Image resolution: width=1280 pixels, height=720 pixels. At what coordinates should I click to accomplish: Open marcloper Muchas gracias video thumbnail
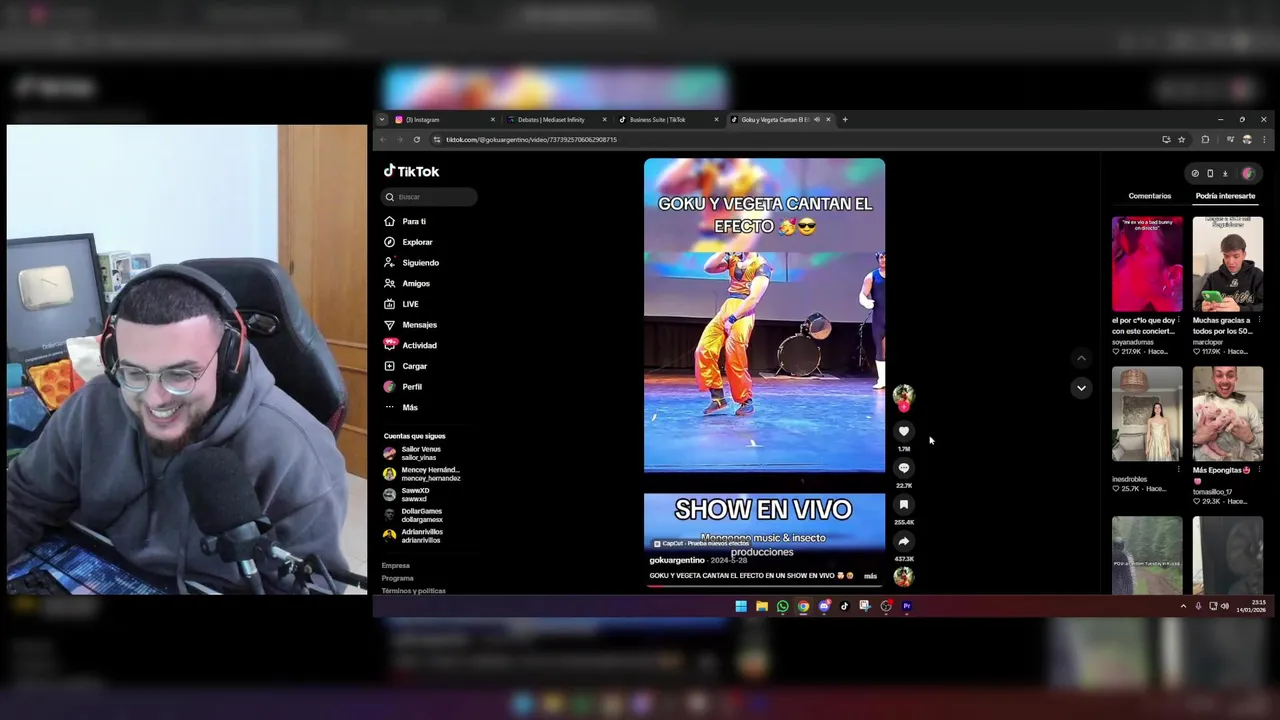[1227, 264]
